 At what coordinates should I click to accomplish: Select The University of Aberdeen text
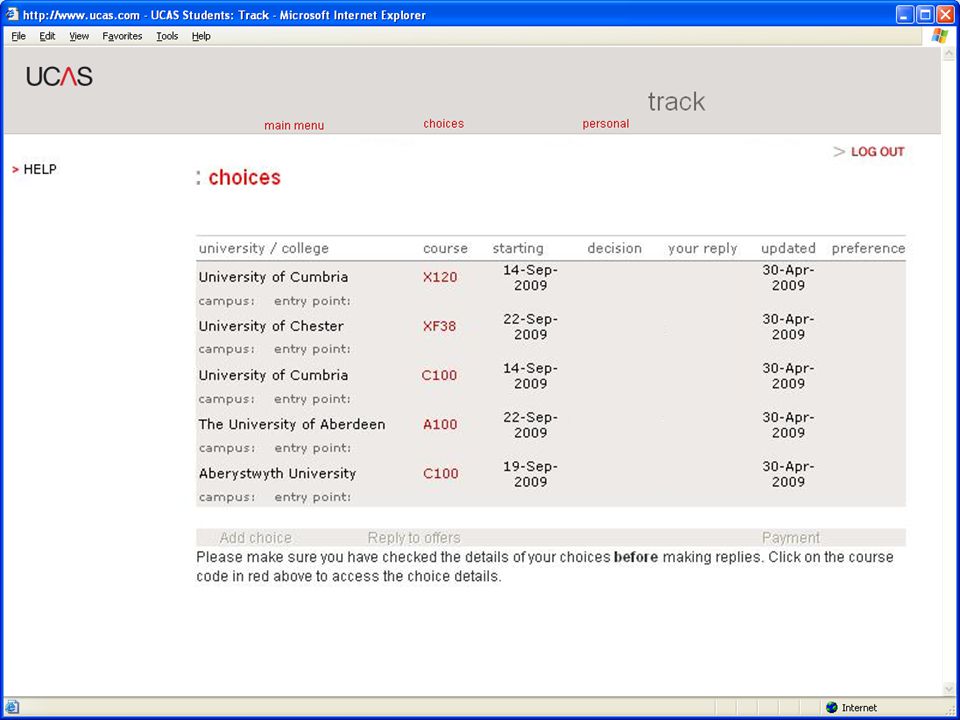(291, 424)
